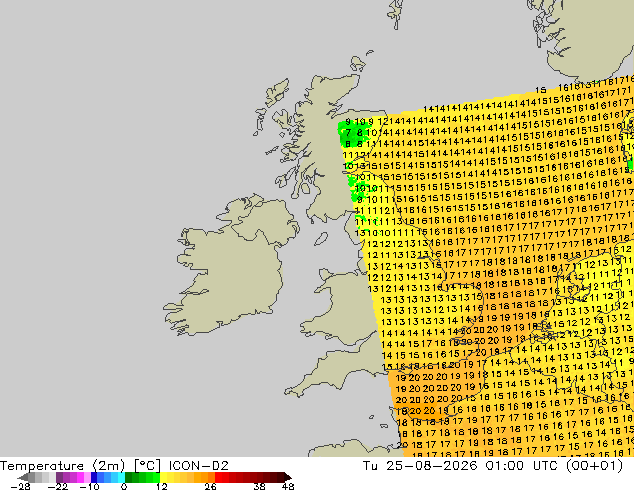Viewport: 634px width, 490px height.
Task: Click the '-22' legend value
Action: (x=57, y=486)
